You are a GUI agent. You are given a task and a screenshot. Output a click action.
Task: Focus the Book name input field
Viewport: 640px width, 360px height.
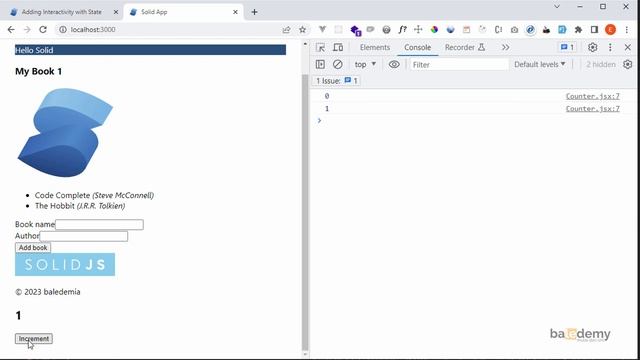99,224
